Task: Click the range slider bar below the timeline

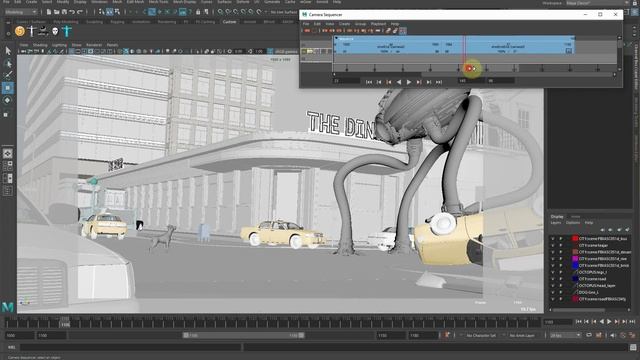Action: click(243, 336)
